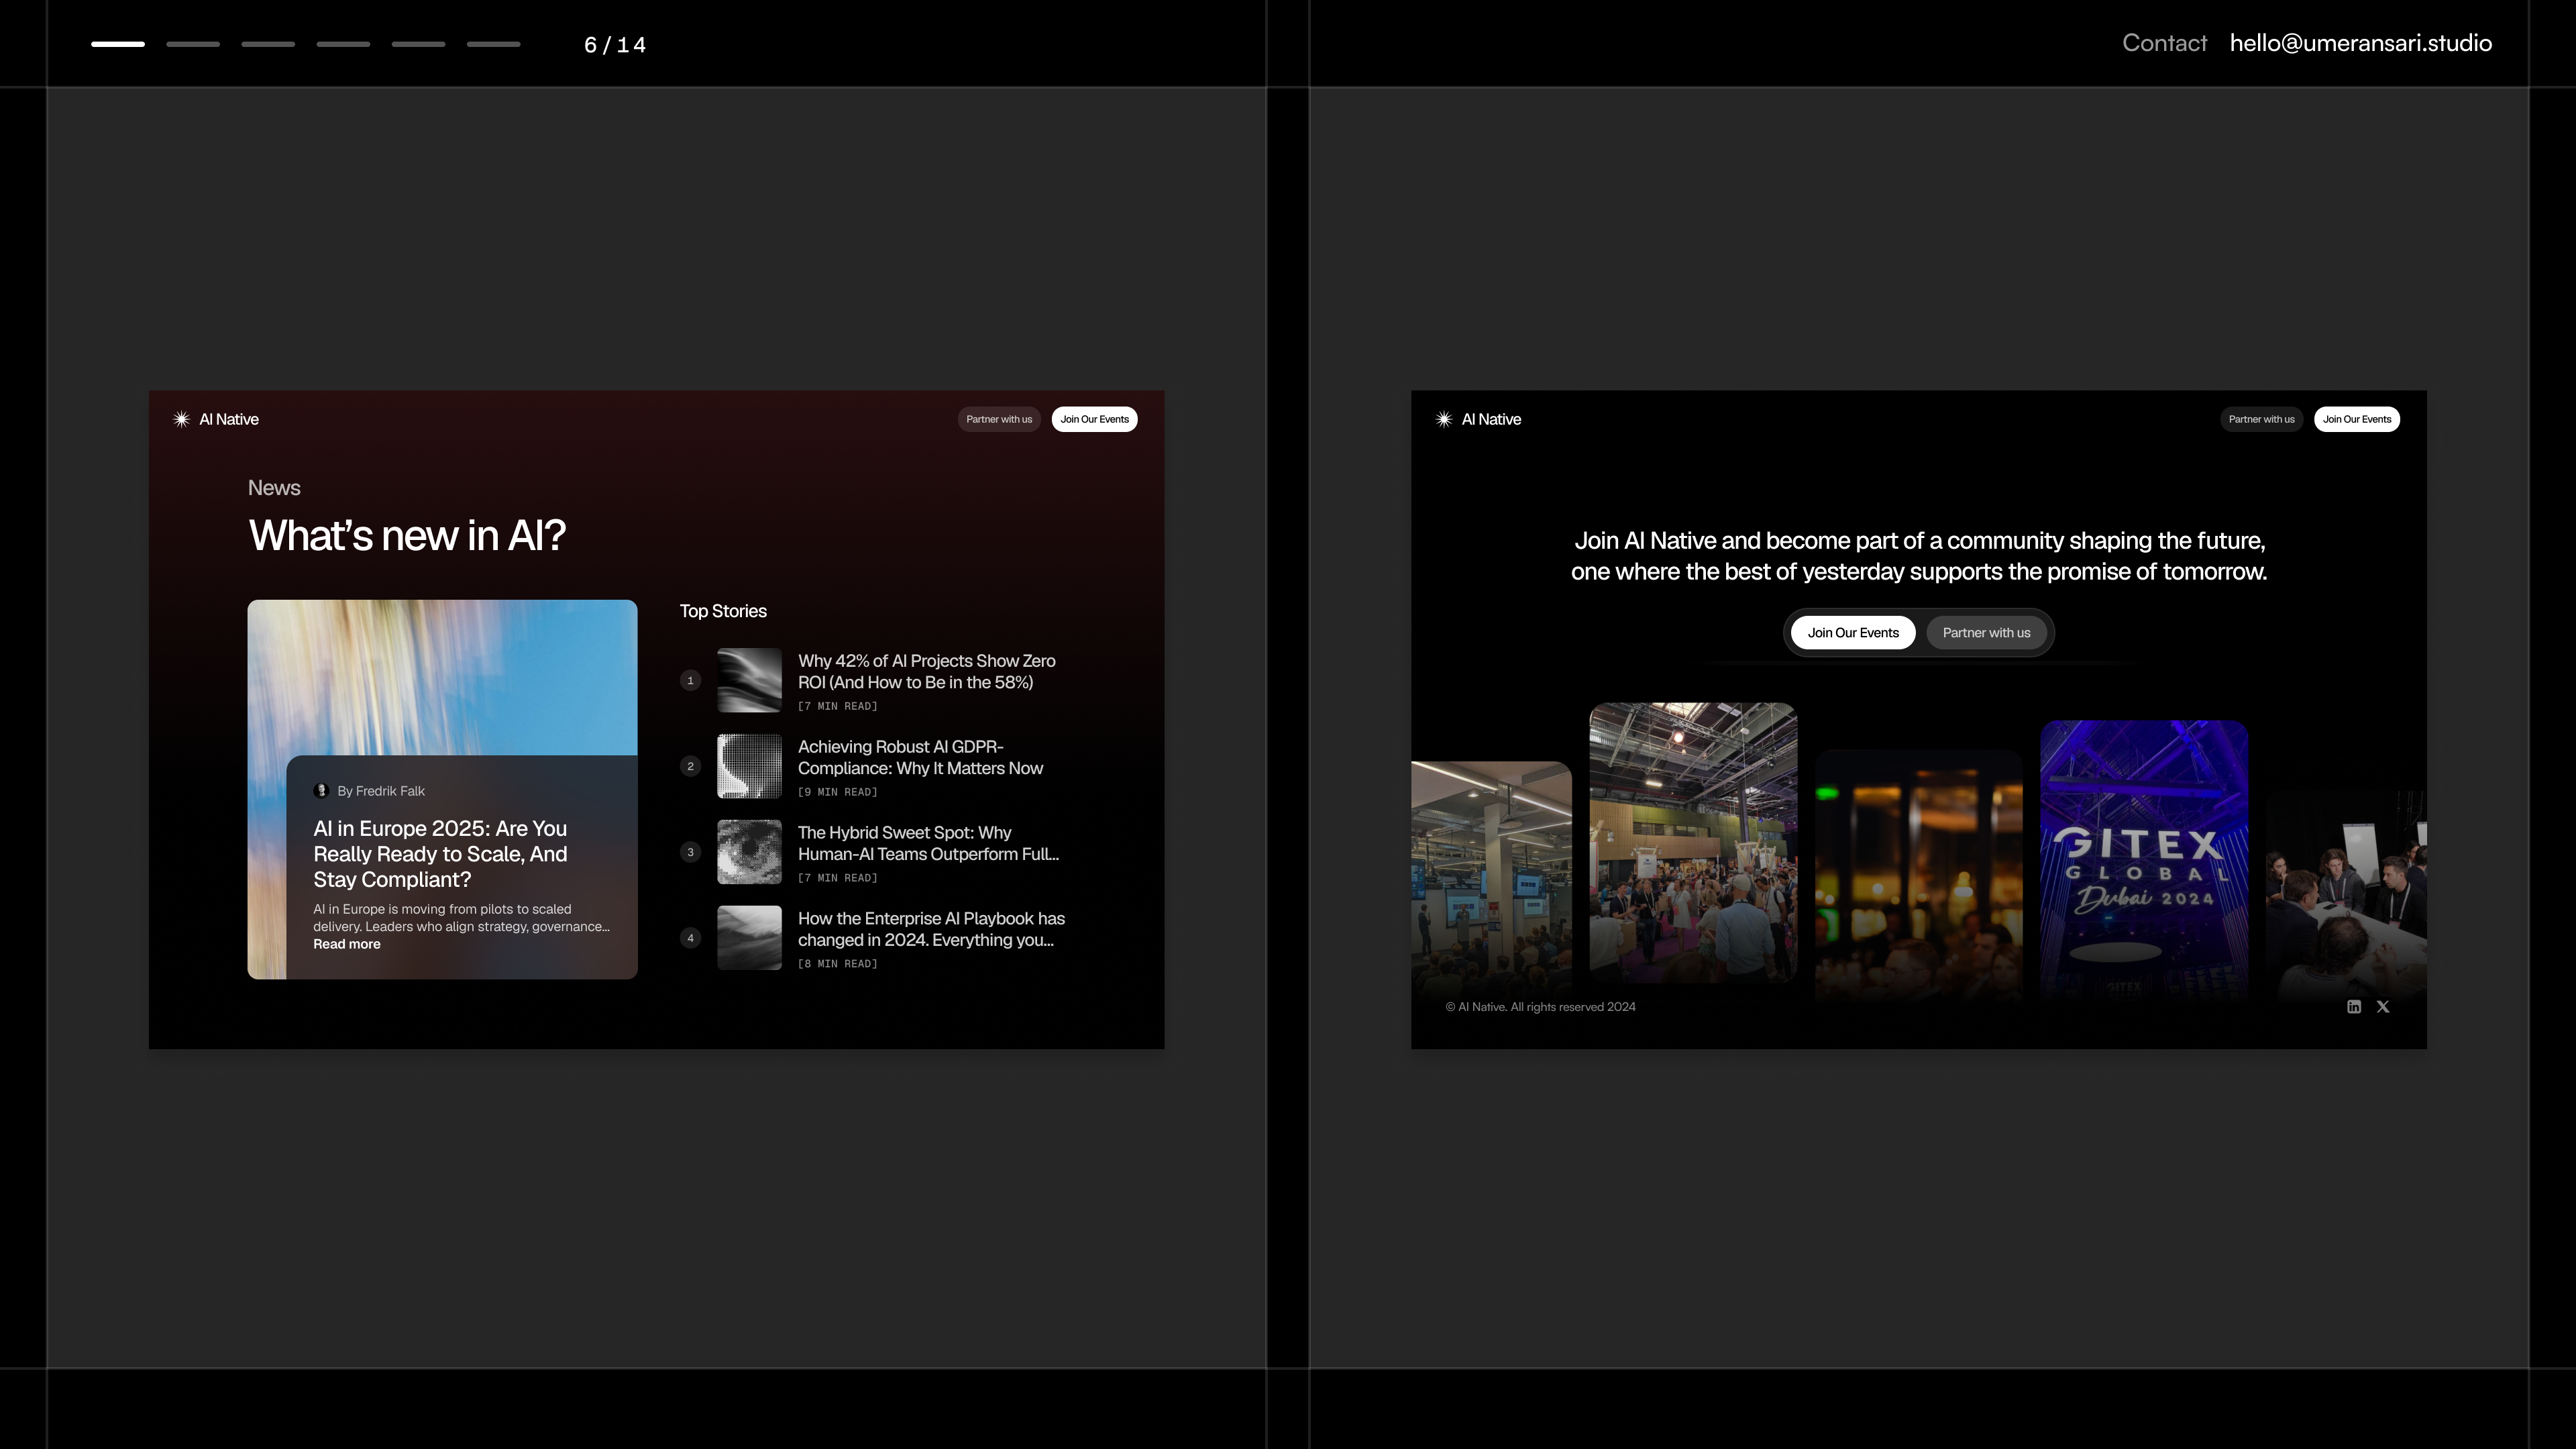Open Achieving Robust AI GDPR-Compliance story
This screenshot has height=1449, width=2576.
[919, 758]
